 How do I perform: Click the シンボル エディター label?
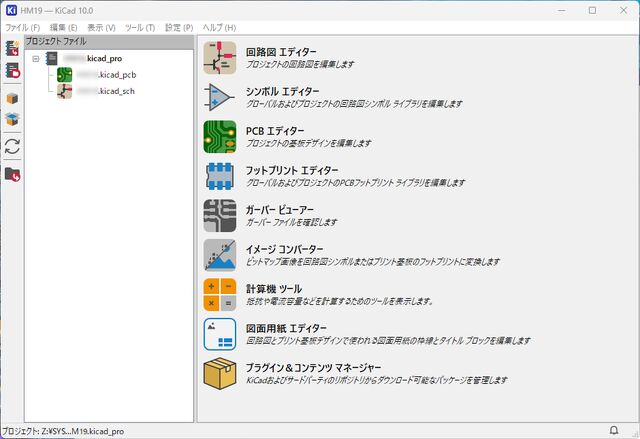tap(282, 92)
